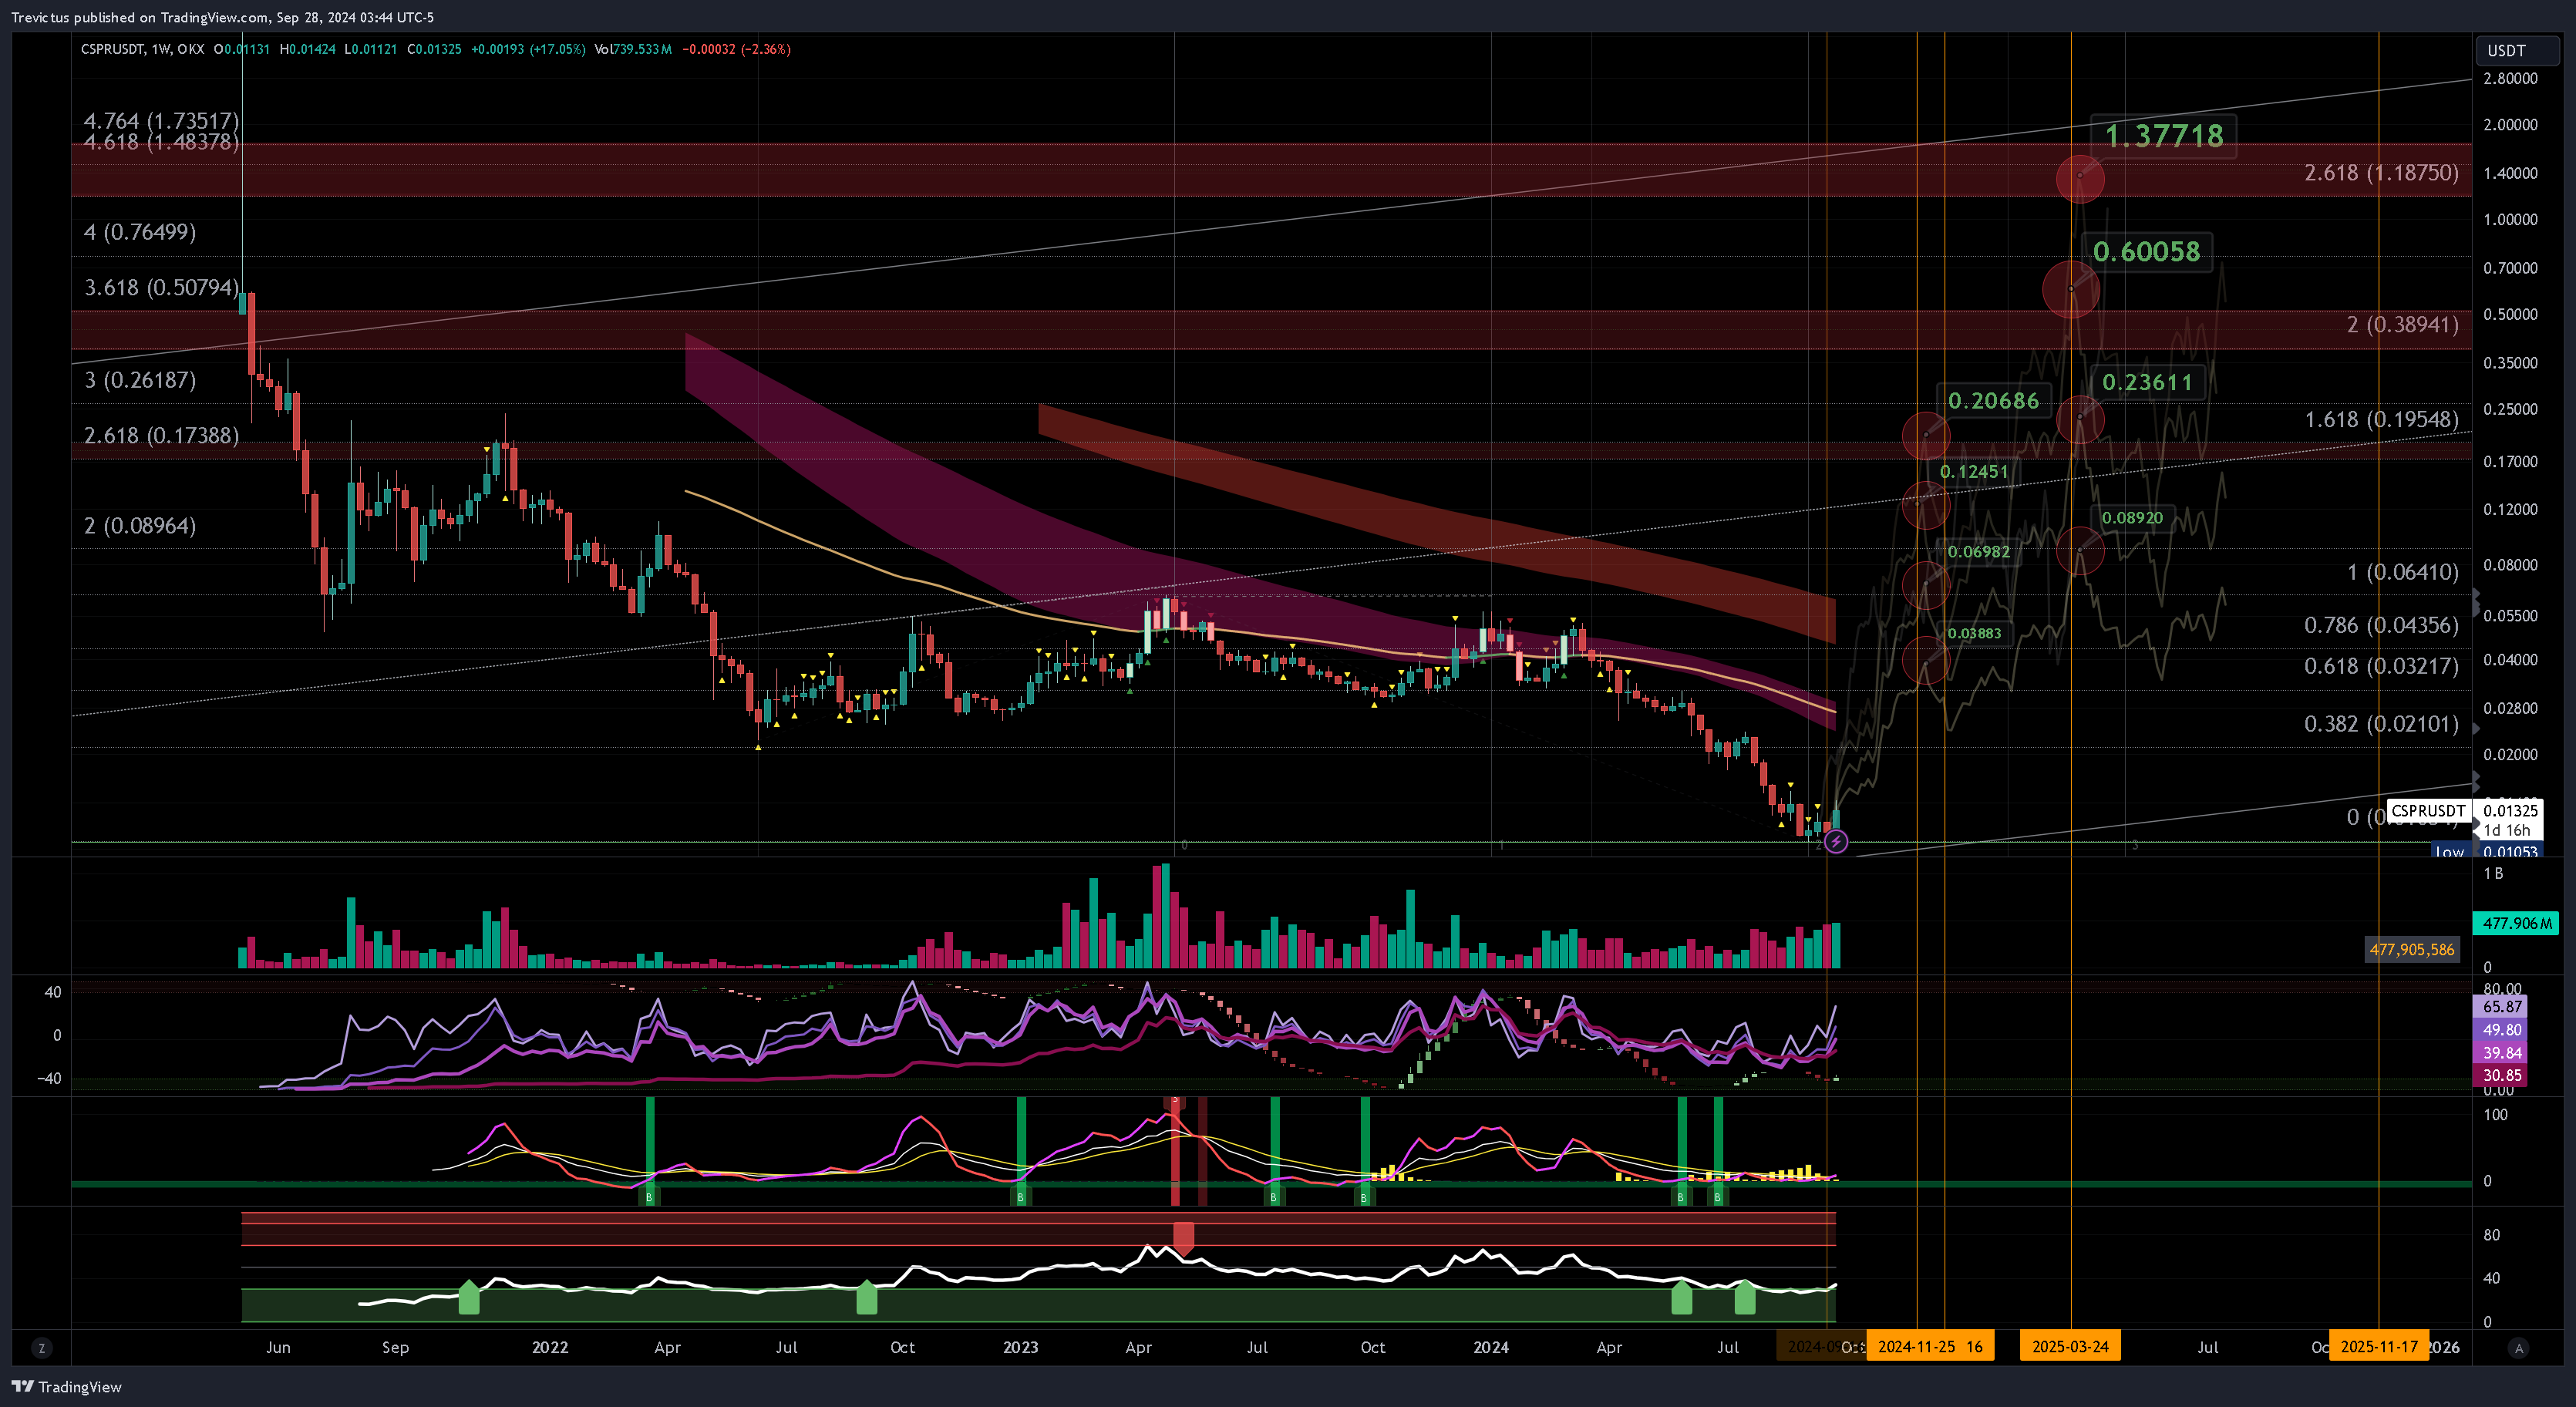Click the 30.85 indicator value tag
The width and height of the screenshot is (2576, 1407).
tap(2501, 1076)
